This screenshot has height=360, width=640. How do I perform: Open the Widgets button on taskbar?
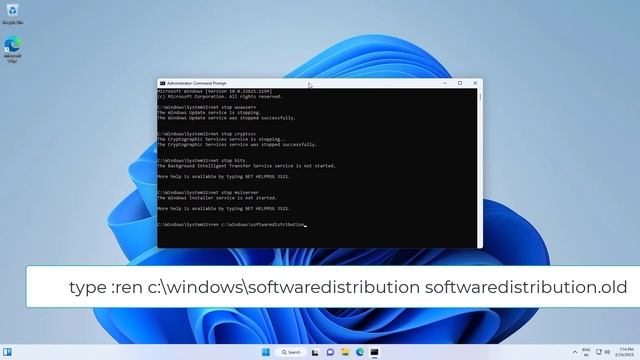[7, 352]
